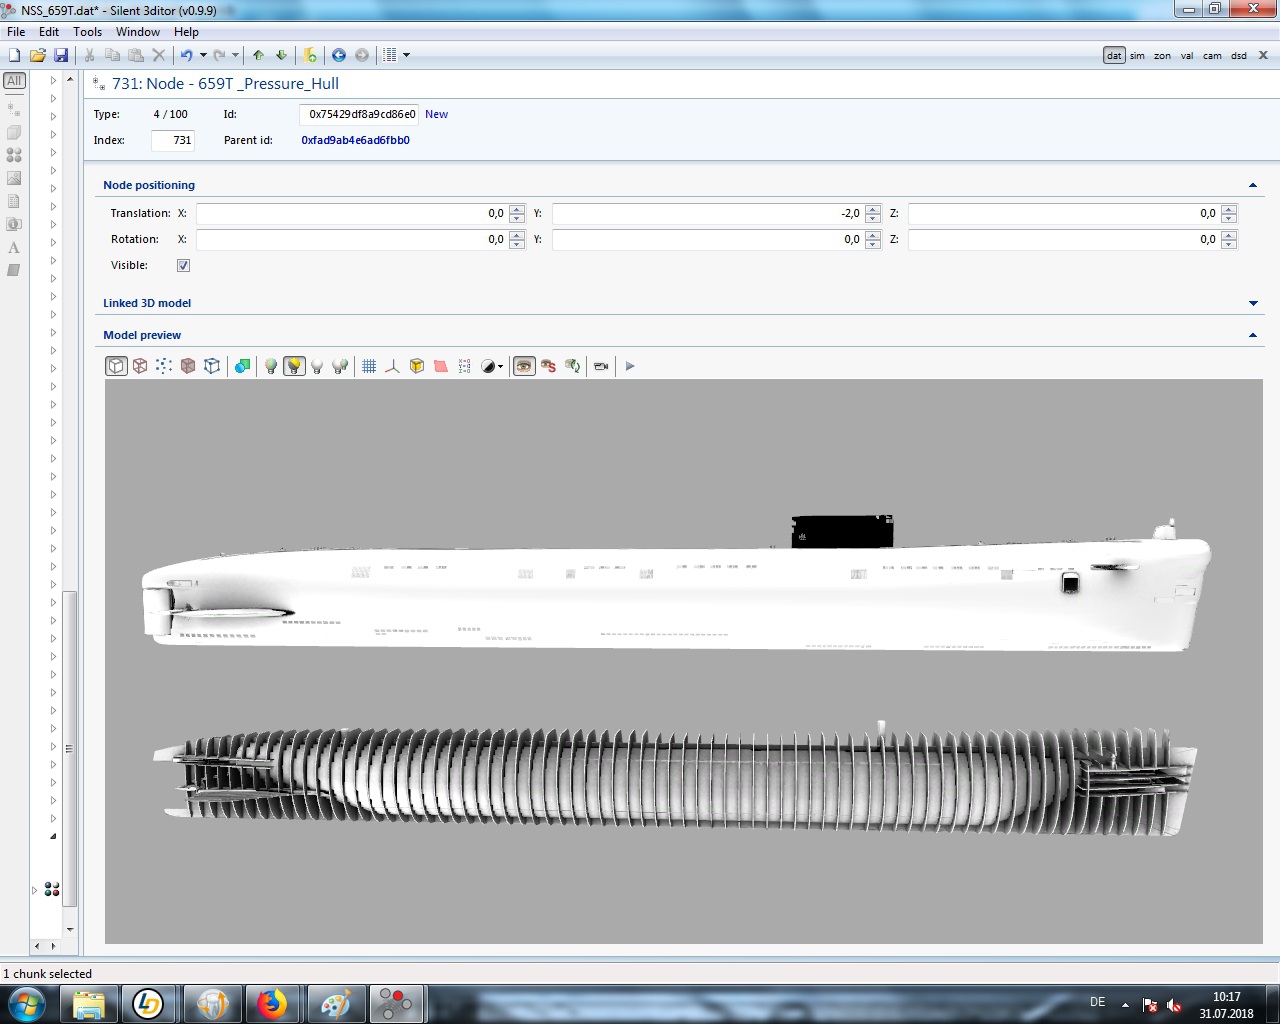Open the Windows Start menu
The height and width of the screenshot is (1024, 1280).
point(26,1003)
